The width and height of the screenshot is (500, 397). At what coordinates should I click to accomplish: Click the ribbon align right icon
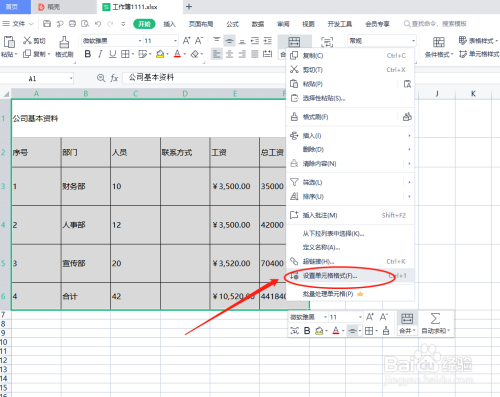coord(242,54)
